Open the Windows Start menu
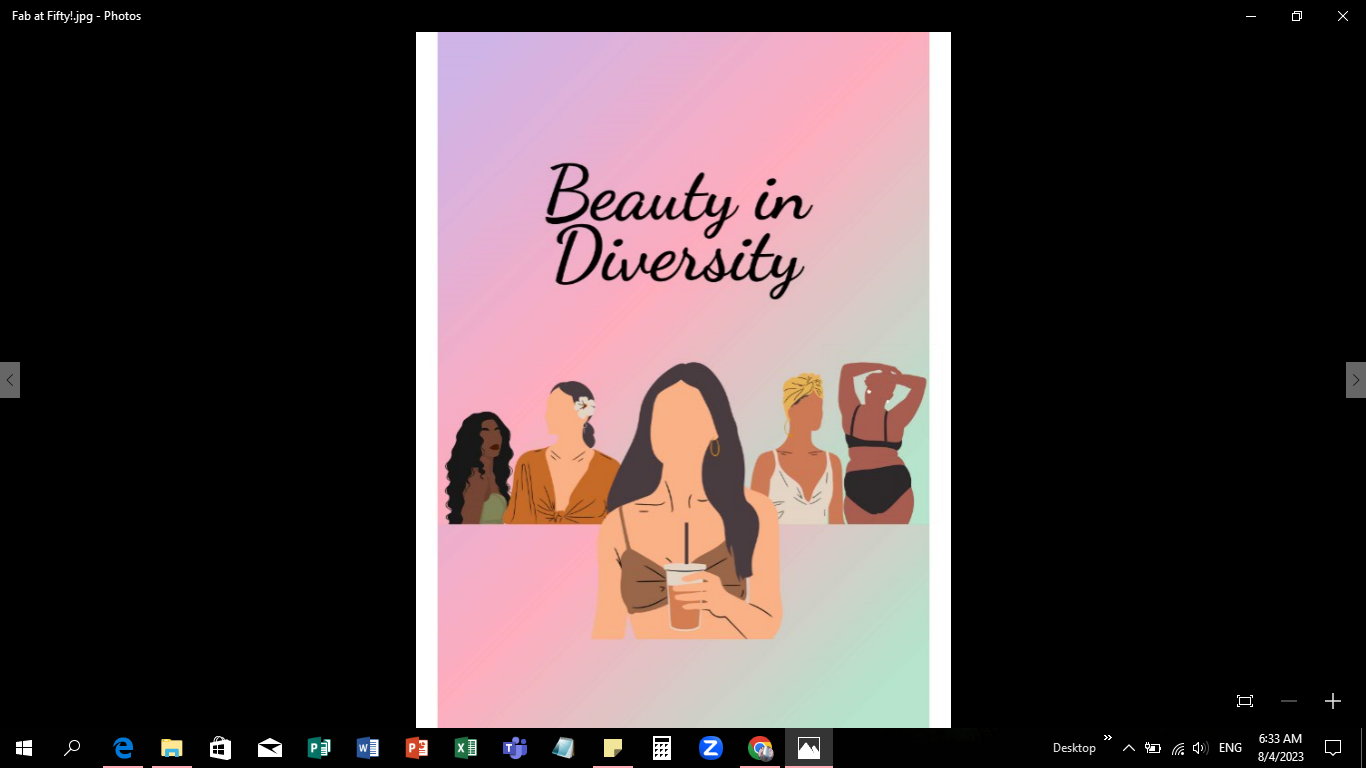This screenshot has width=1366, height=768. click(24, 747)
